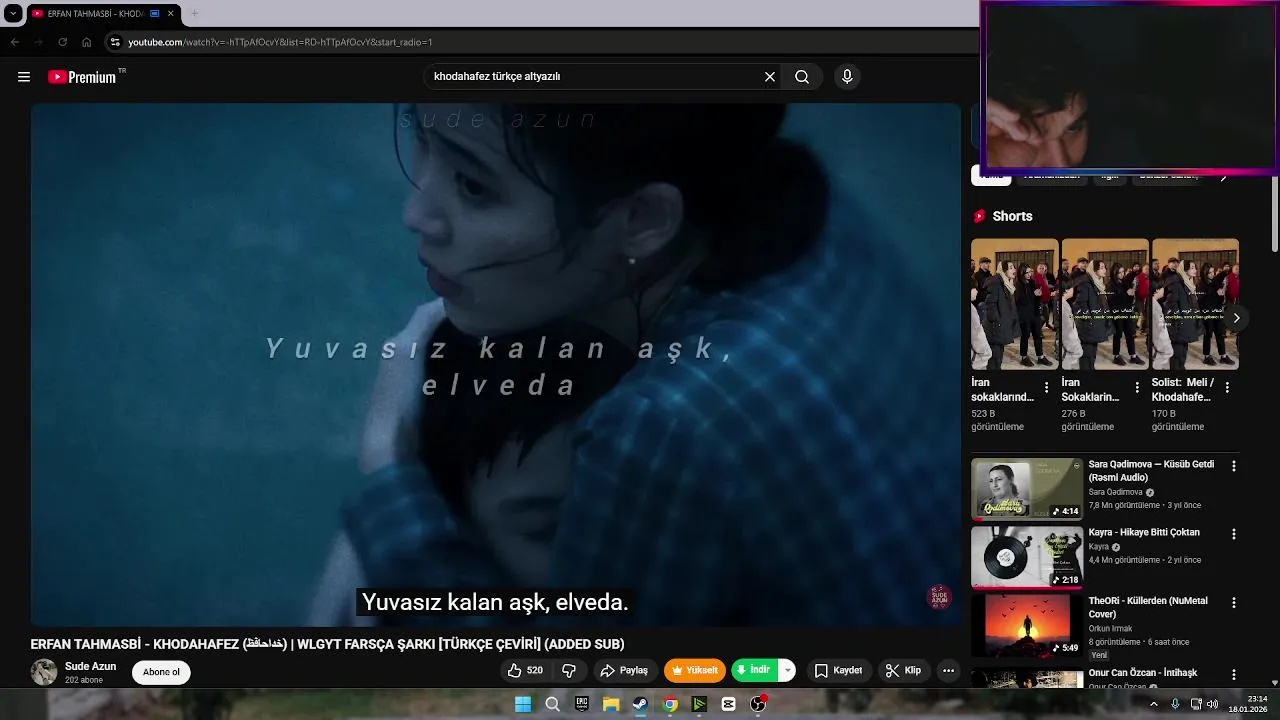1280x720 pixels.
Task: Open OBS Studio from taskbar
Action: (758, 704)
